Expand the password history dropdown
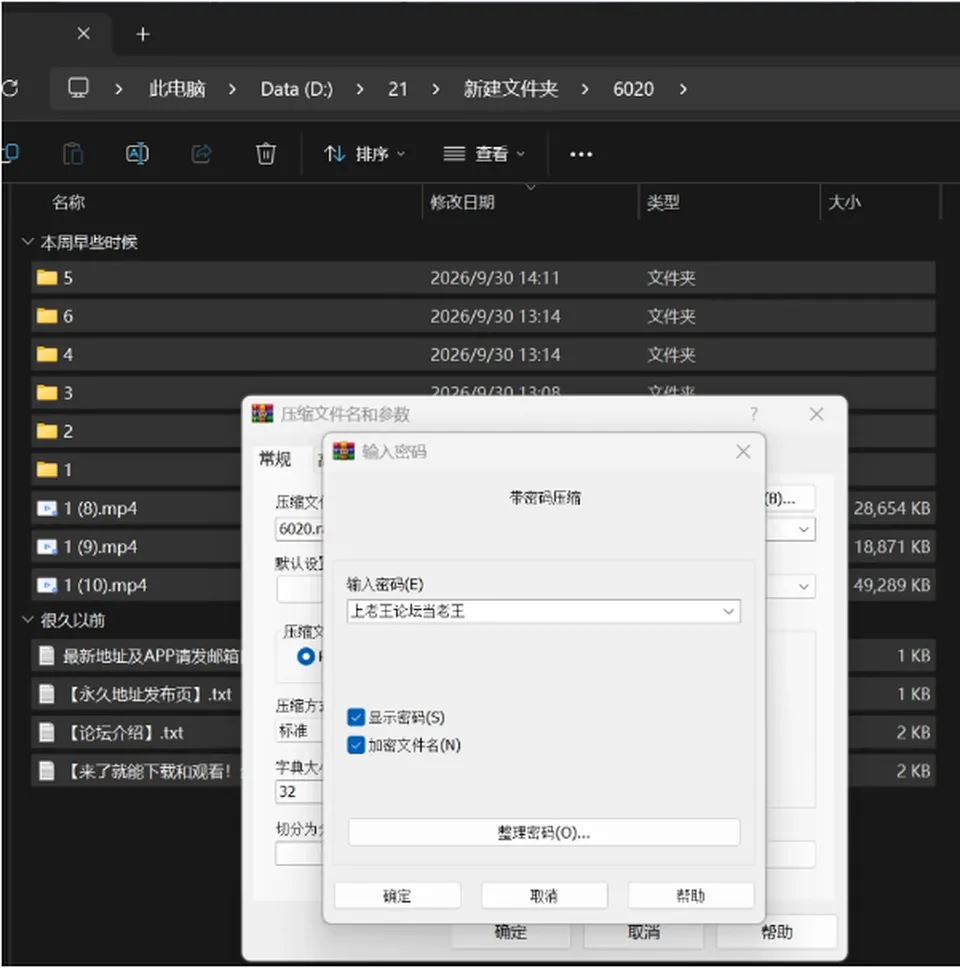This screenshot has height=968, width=960. tap(728, 612)
